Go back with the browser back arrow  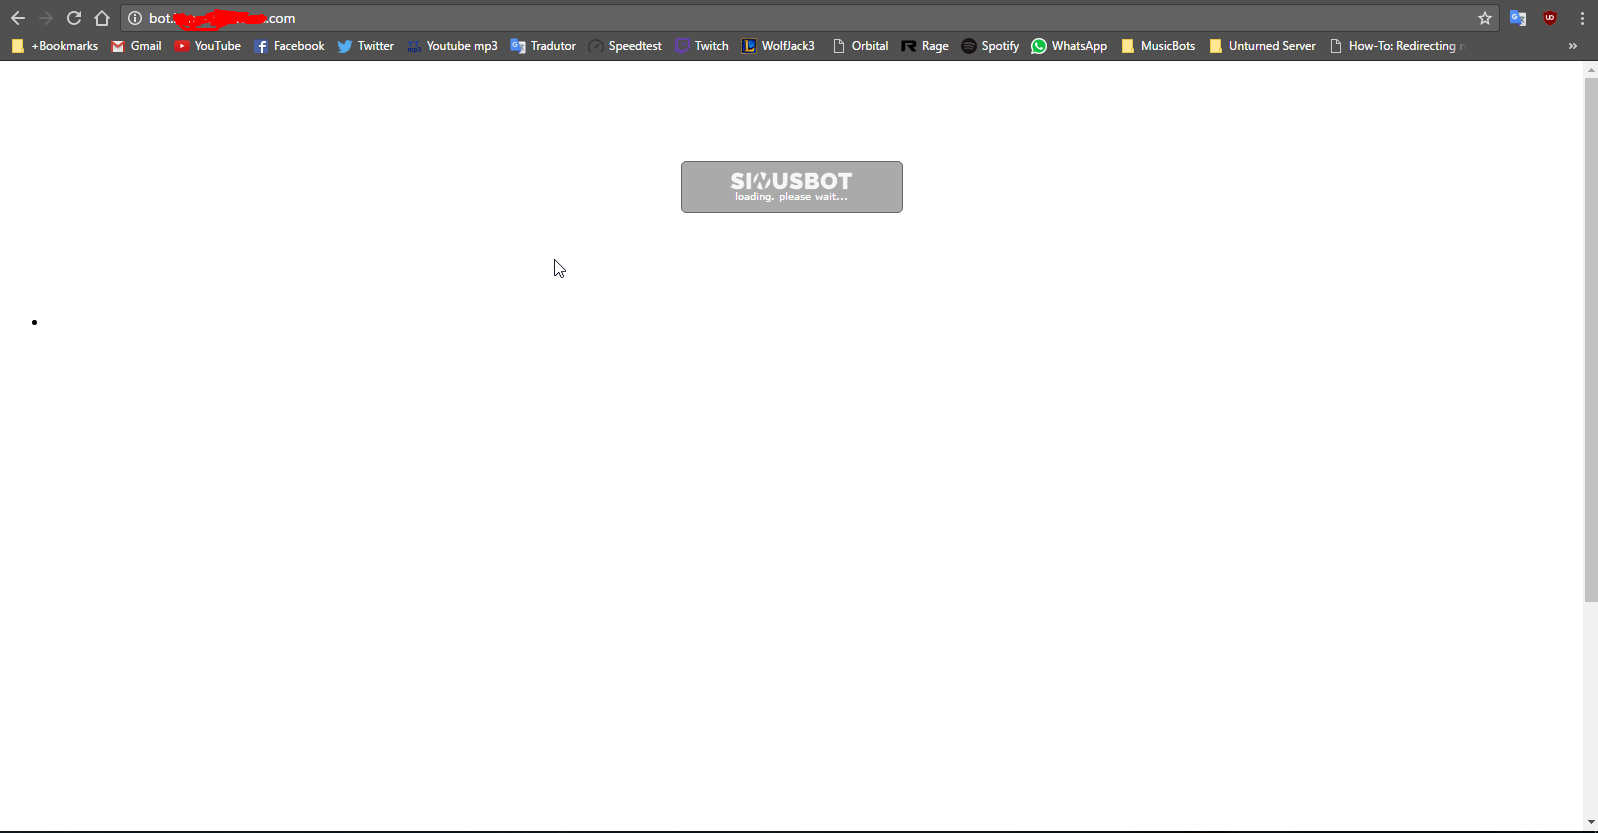[x=18, y=18]
